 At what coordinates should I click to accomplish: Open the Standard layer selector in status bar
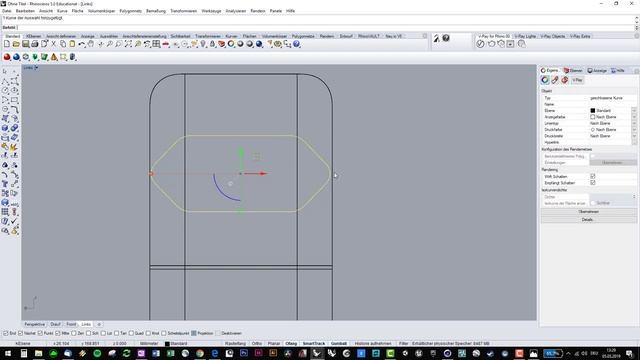(176, 344)
